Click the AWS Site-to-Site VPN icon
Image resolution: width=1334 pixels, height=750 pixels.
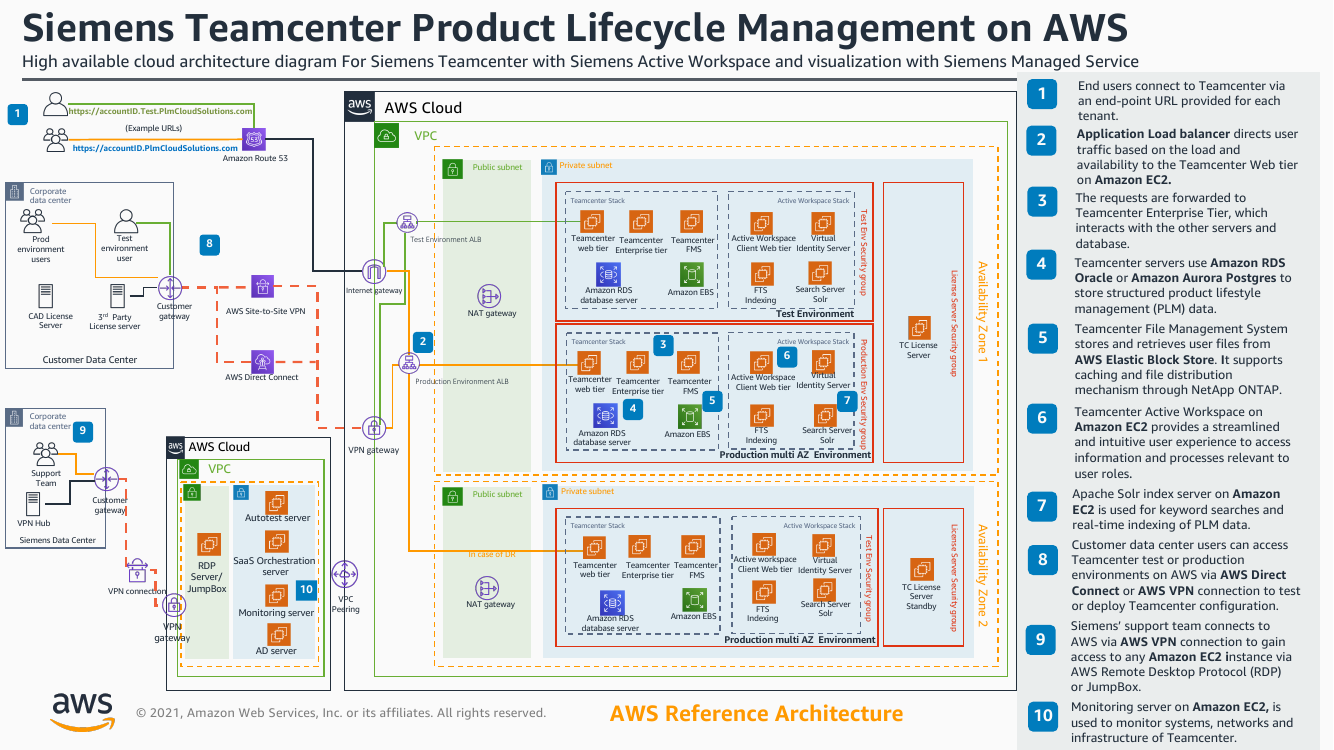262,288
